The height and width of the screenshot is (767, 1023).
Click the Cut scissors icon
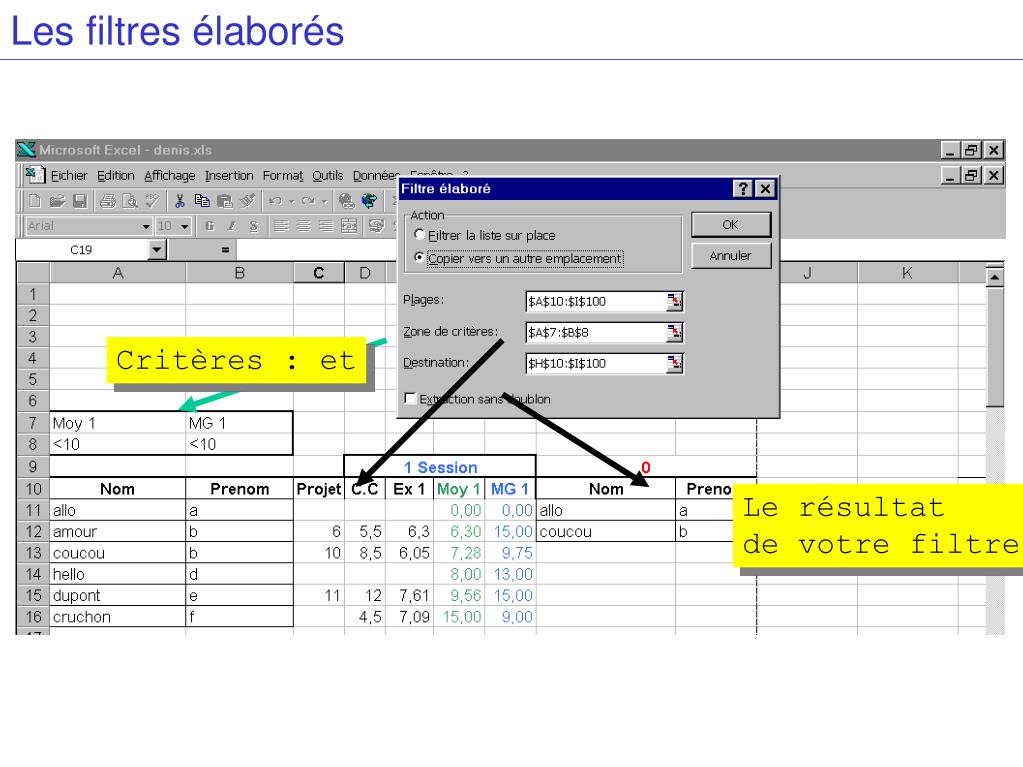[x=179, y=201]
